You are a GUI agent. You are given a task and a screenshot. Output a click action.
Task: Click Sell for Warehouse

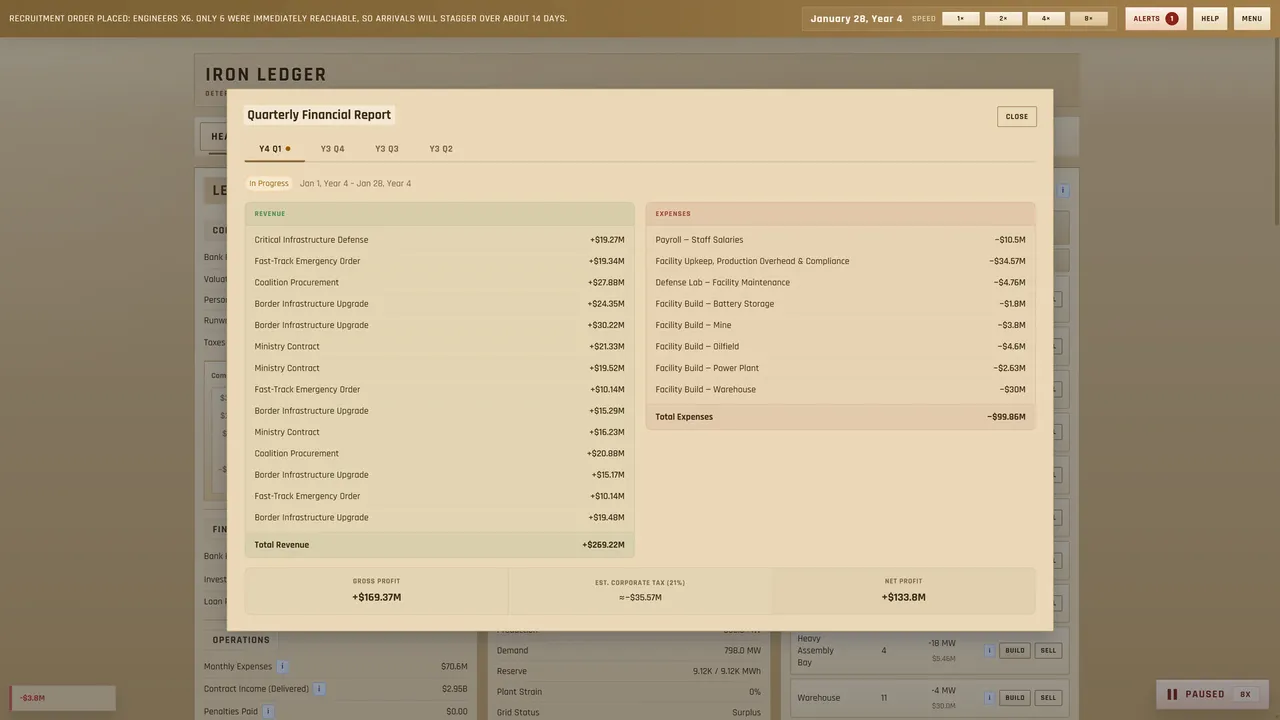coord(1048,698)
